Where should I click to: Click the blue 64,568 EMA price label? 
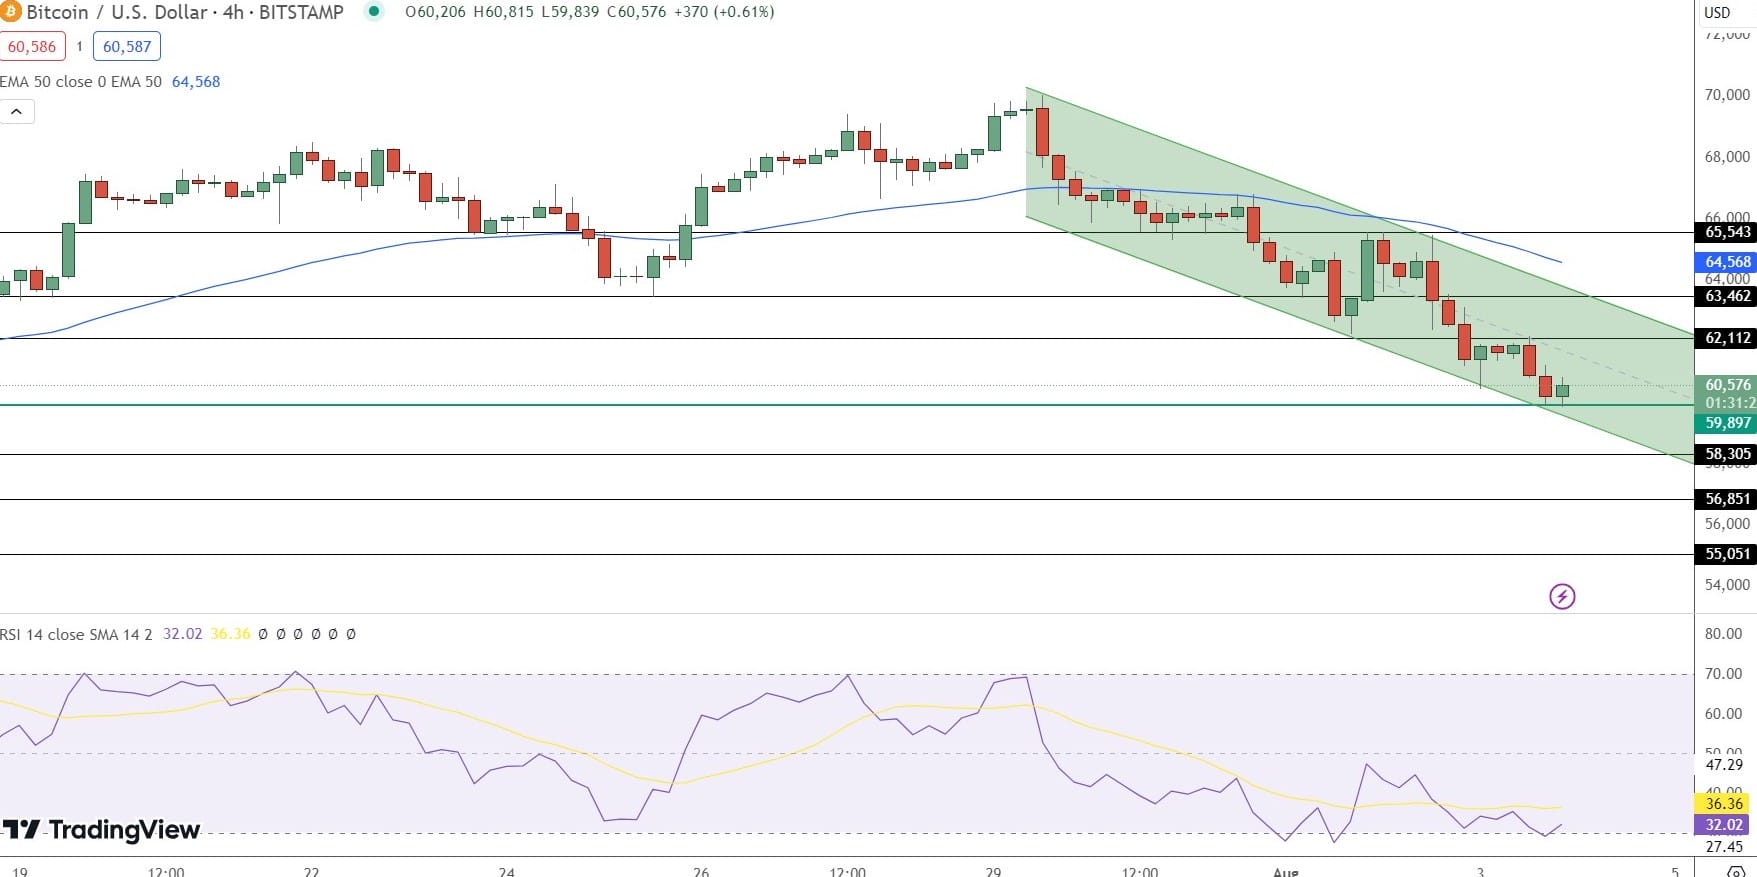click(x=1726, y=262)
